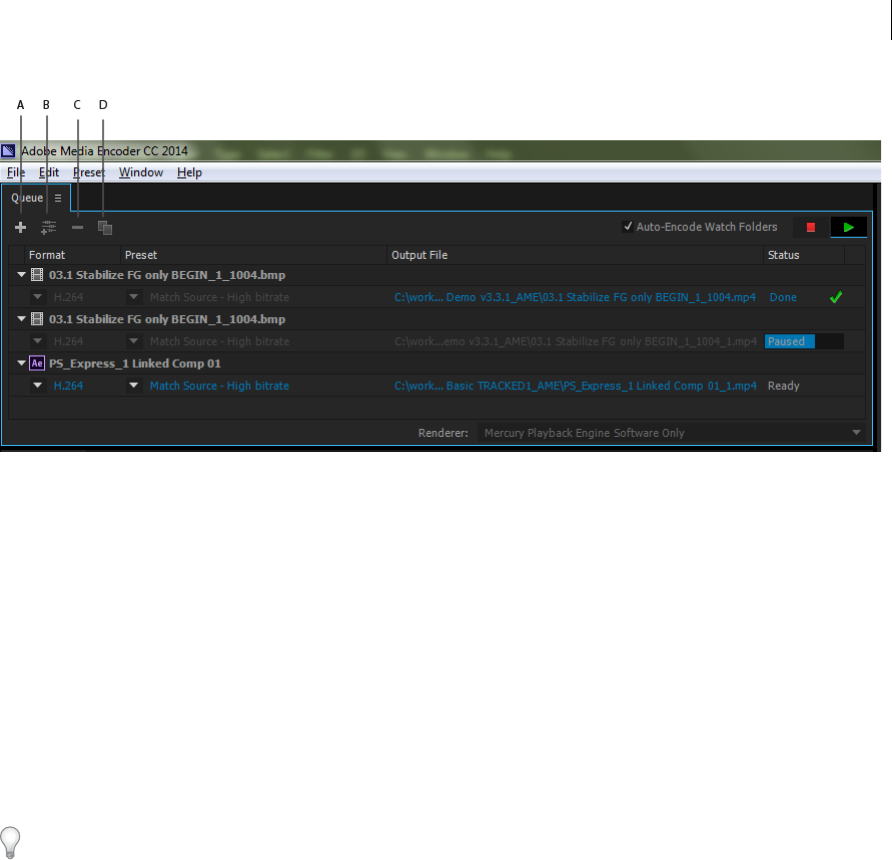Image resolution: width=892 pixels, height=860 pixels.
Task: Click the Duplicate icon in Queue toolbar
Action: click(105, 228)
